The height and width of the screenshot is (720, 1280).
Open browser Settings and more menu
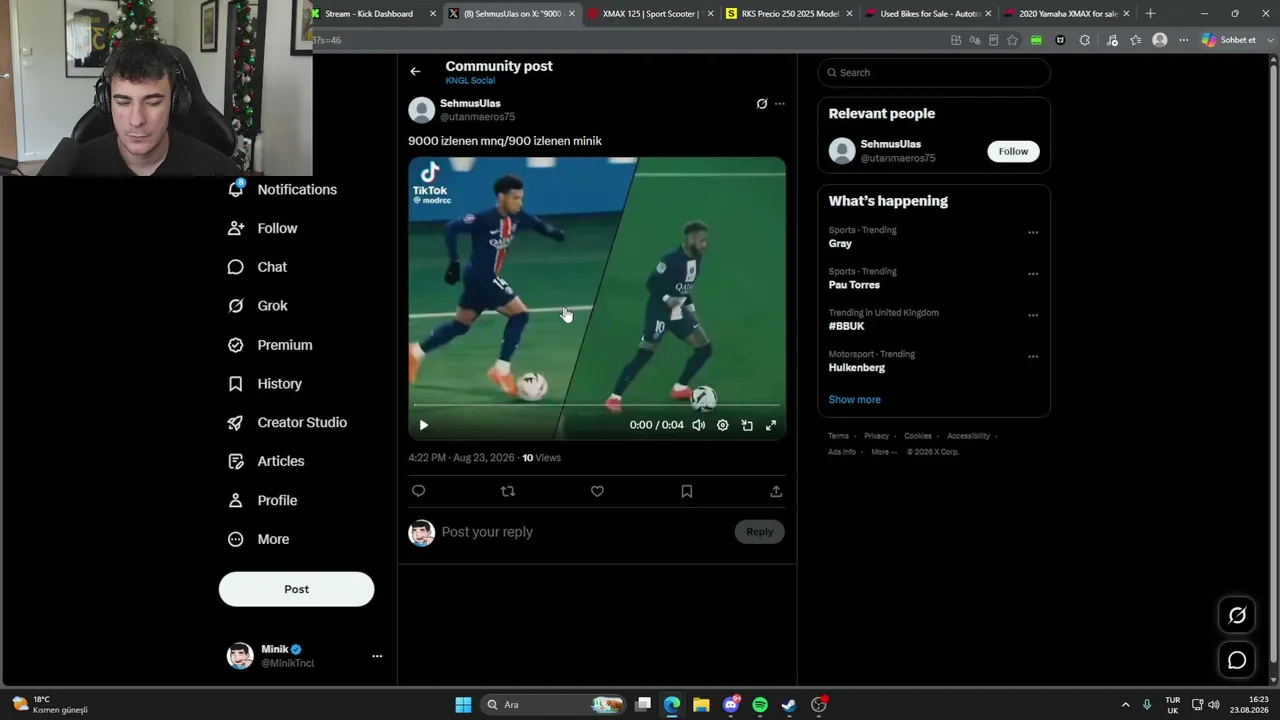point(1184,40)
